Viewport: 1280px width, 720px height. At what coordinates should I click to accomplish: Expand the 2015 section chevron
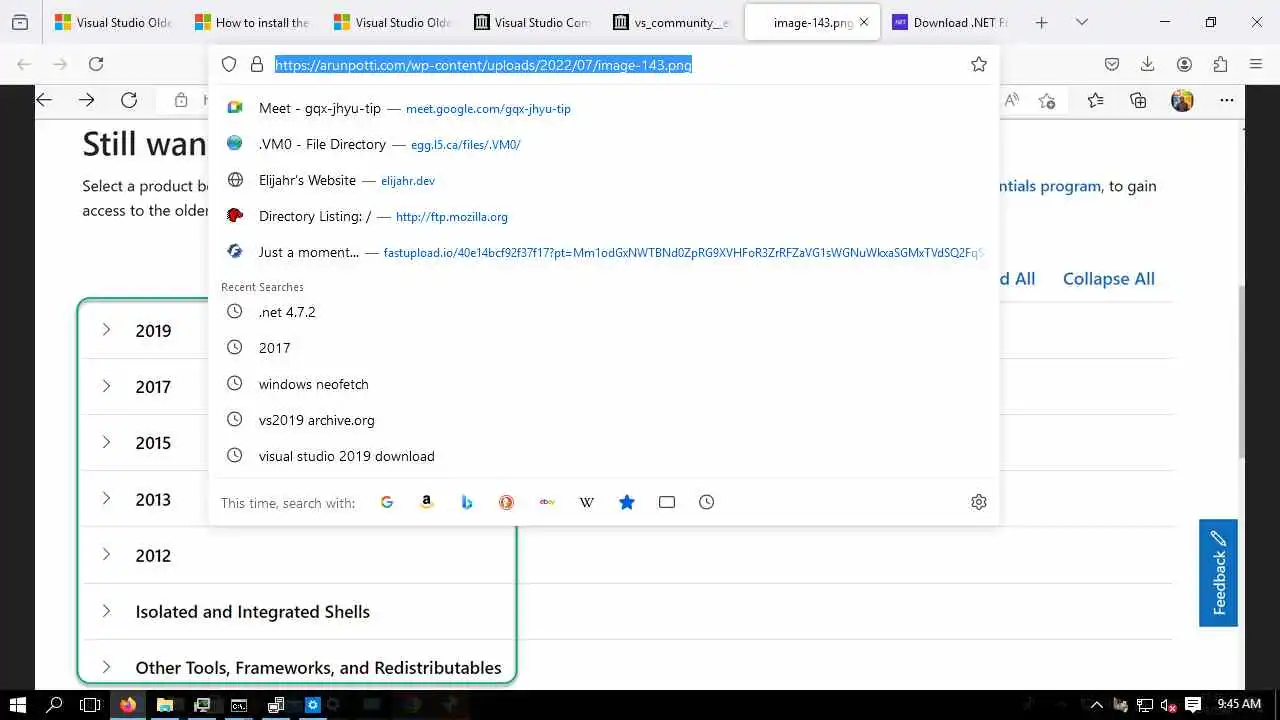106,442
